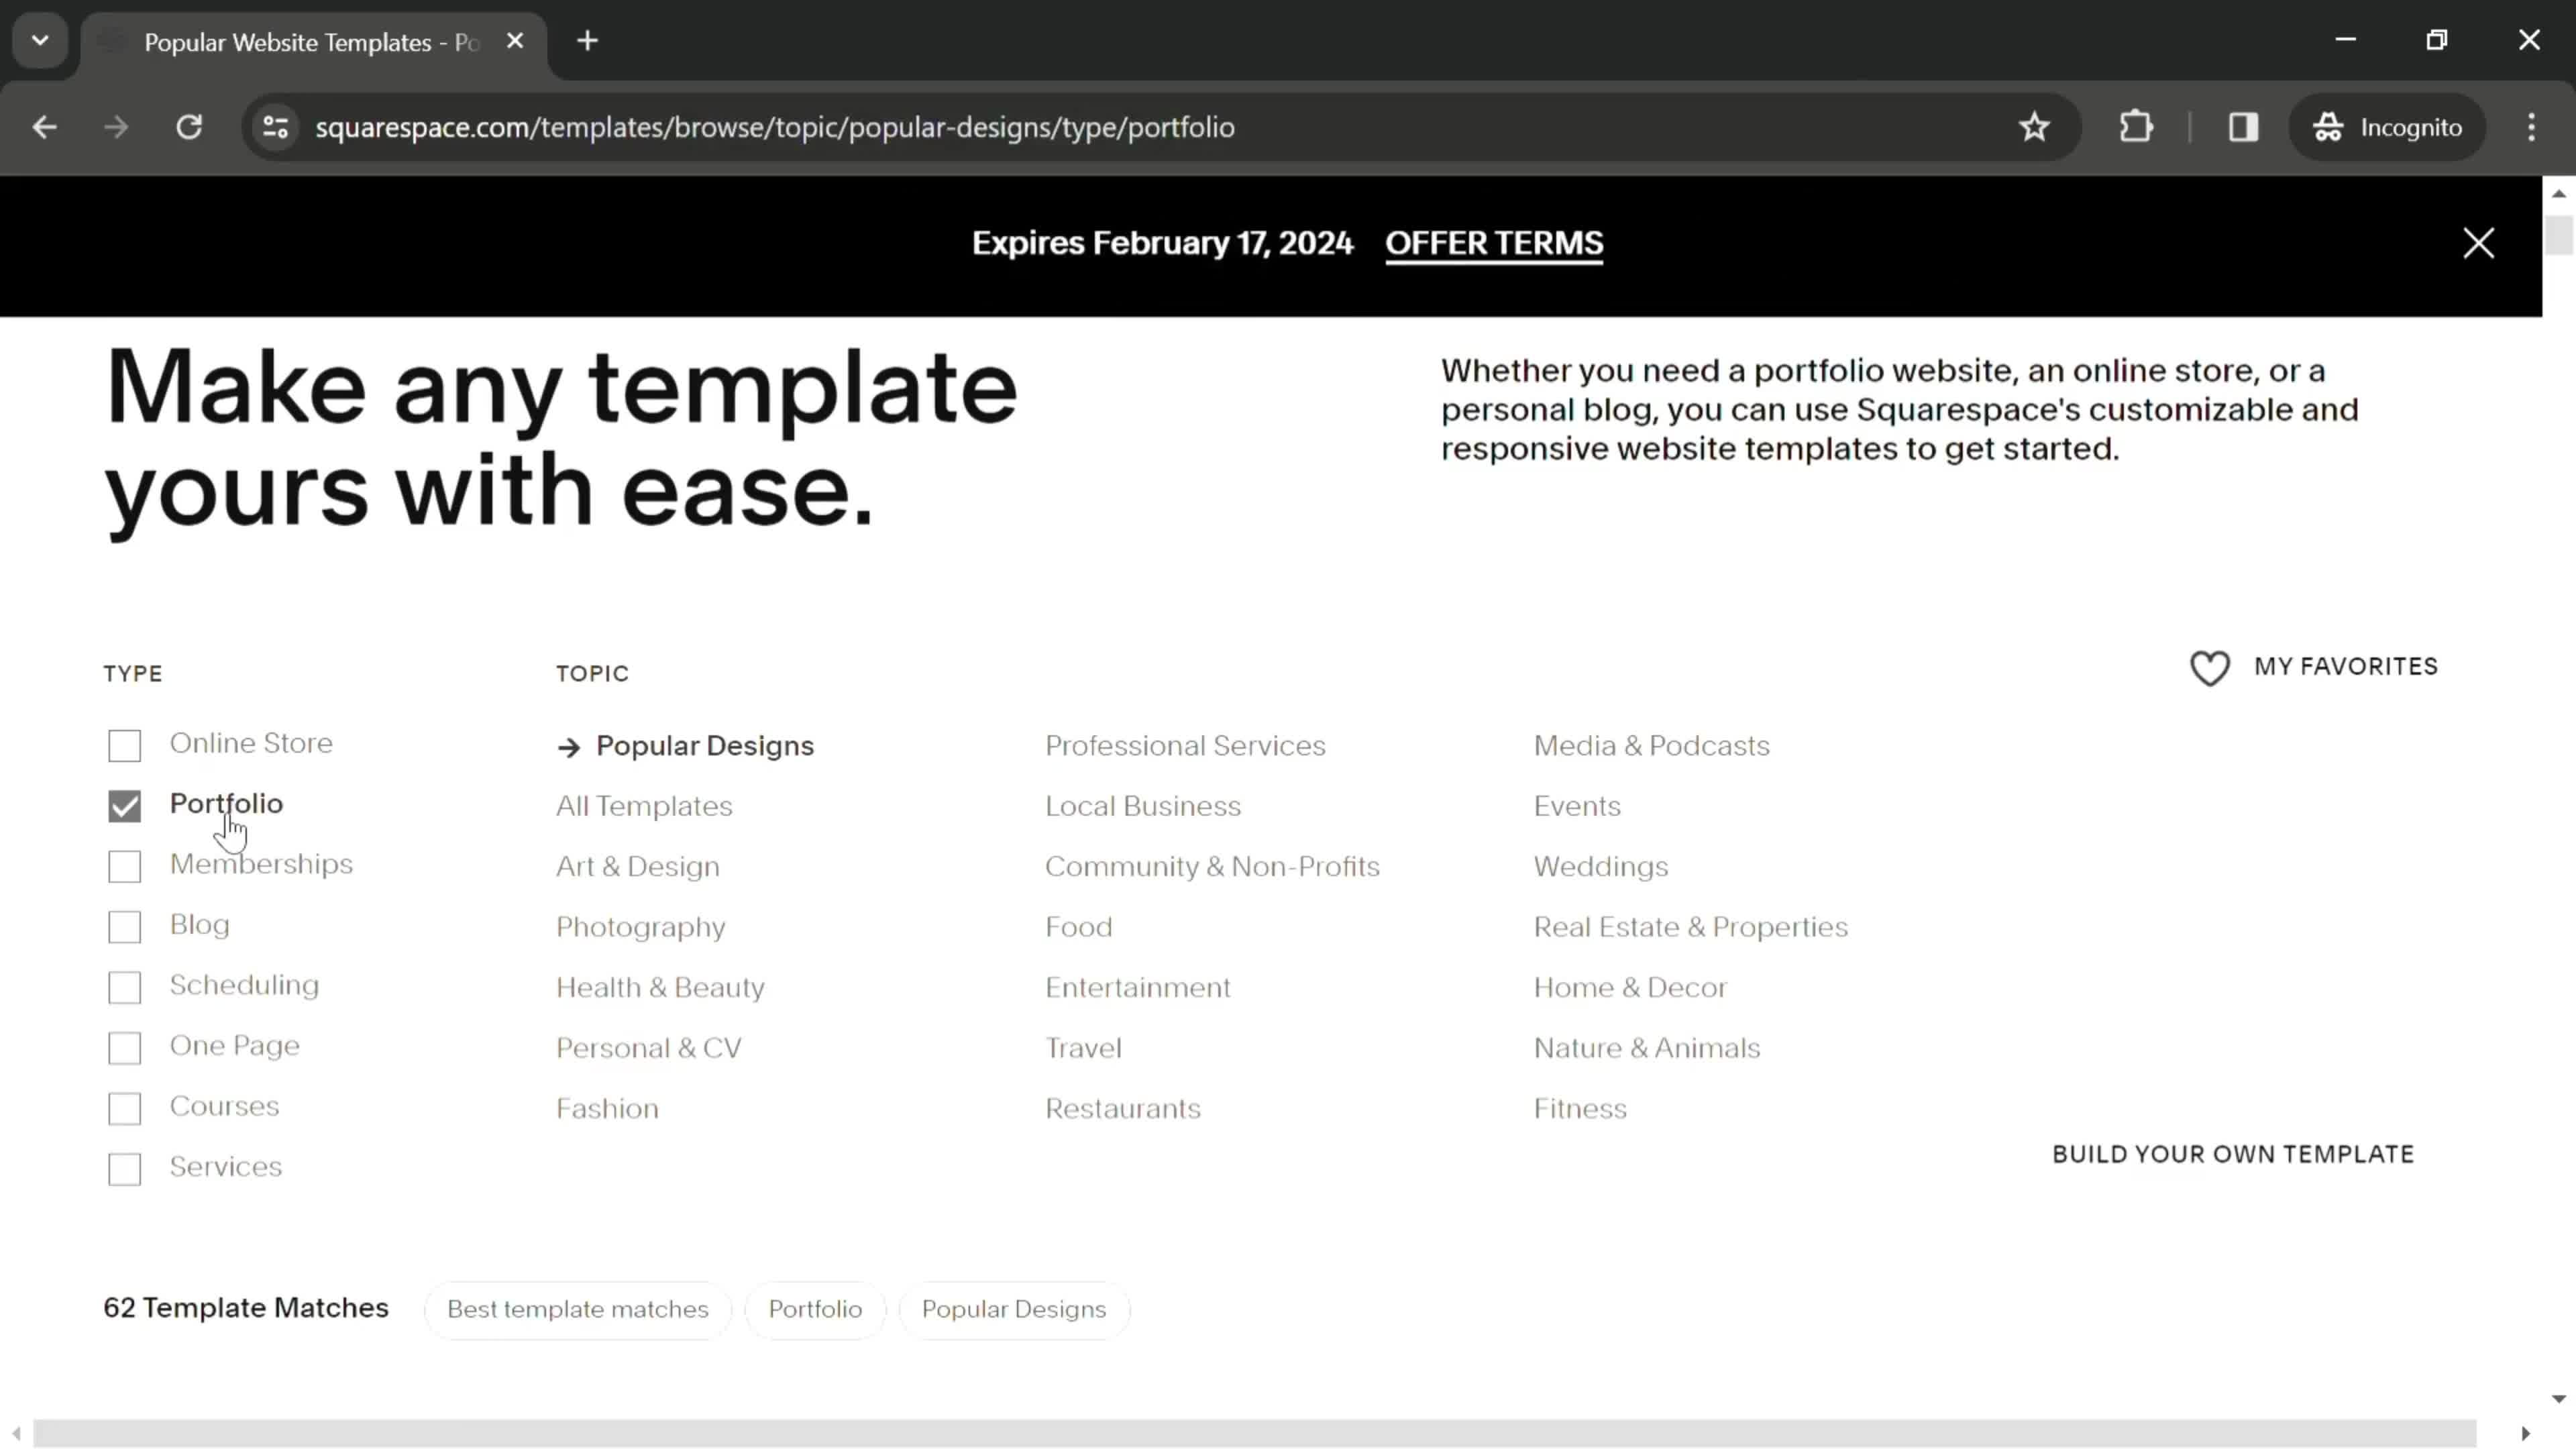2576x1449 pixels.
Task: Click BUILD YOUR OWN TEMPLATE
Action: 2233,1154
